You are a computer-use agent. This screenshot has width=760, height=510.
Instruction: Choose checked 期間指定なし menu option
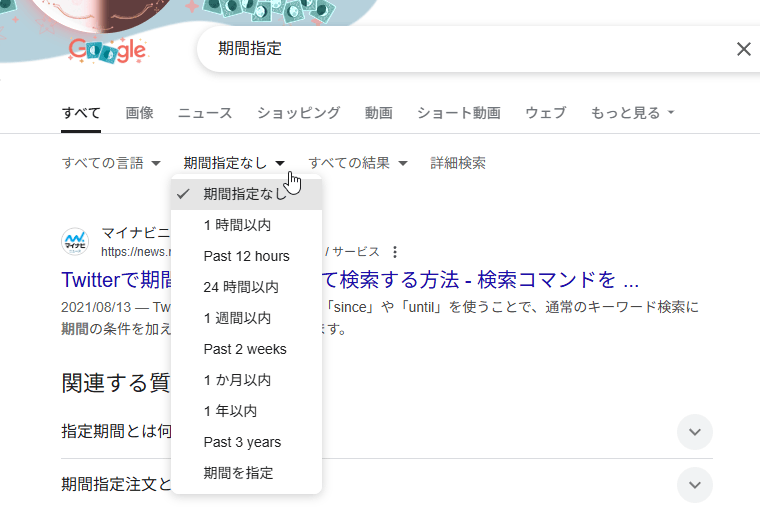click(247, 194)
